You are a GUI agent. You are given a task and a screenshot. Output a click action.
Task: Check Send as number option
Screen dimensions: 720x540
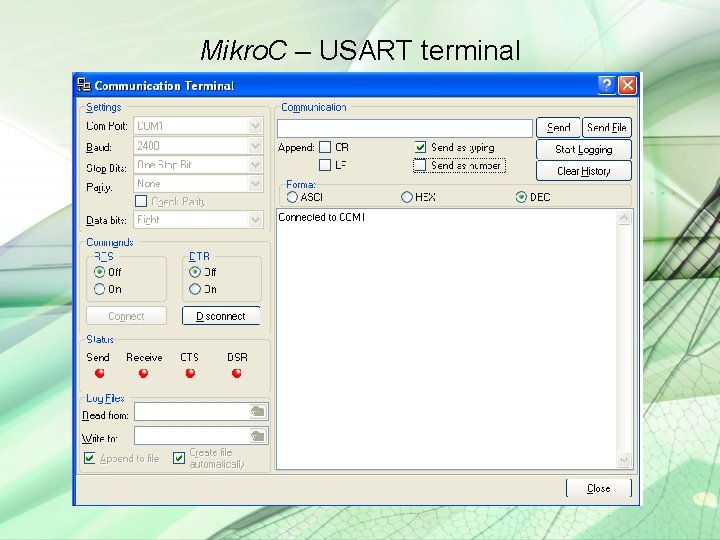[420, 165]
